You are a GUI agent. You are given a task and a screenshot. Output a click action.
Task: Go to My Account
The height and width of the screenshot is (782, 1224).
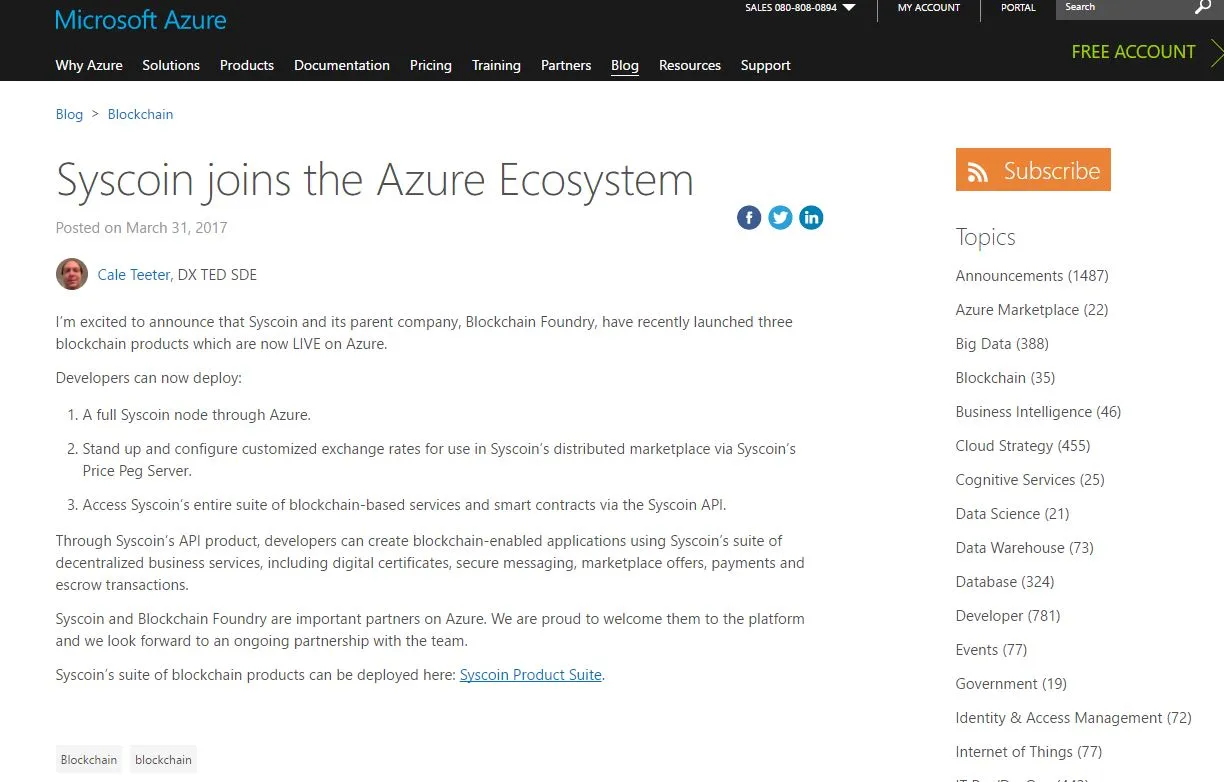[929, 8]
